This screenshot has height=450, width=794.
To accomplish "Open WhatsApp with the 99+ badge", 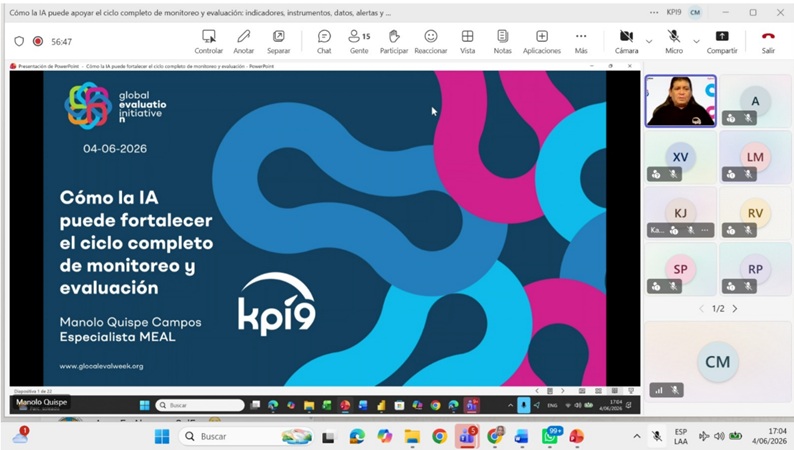I will point(550,436).
